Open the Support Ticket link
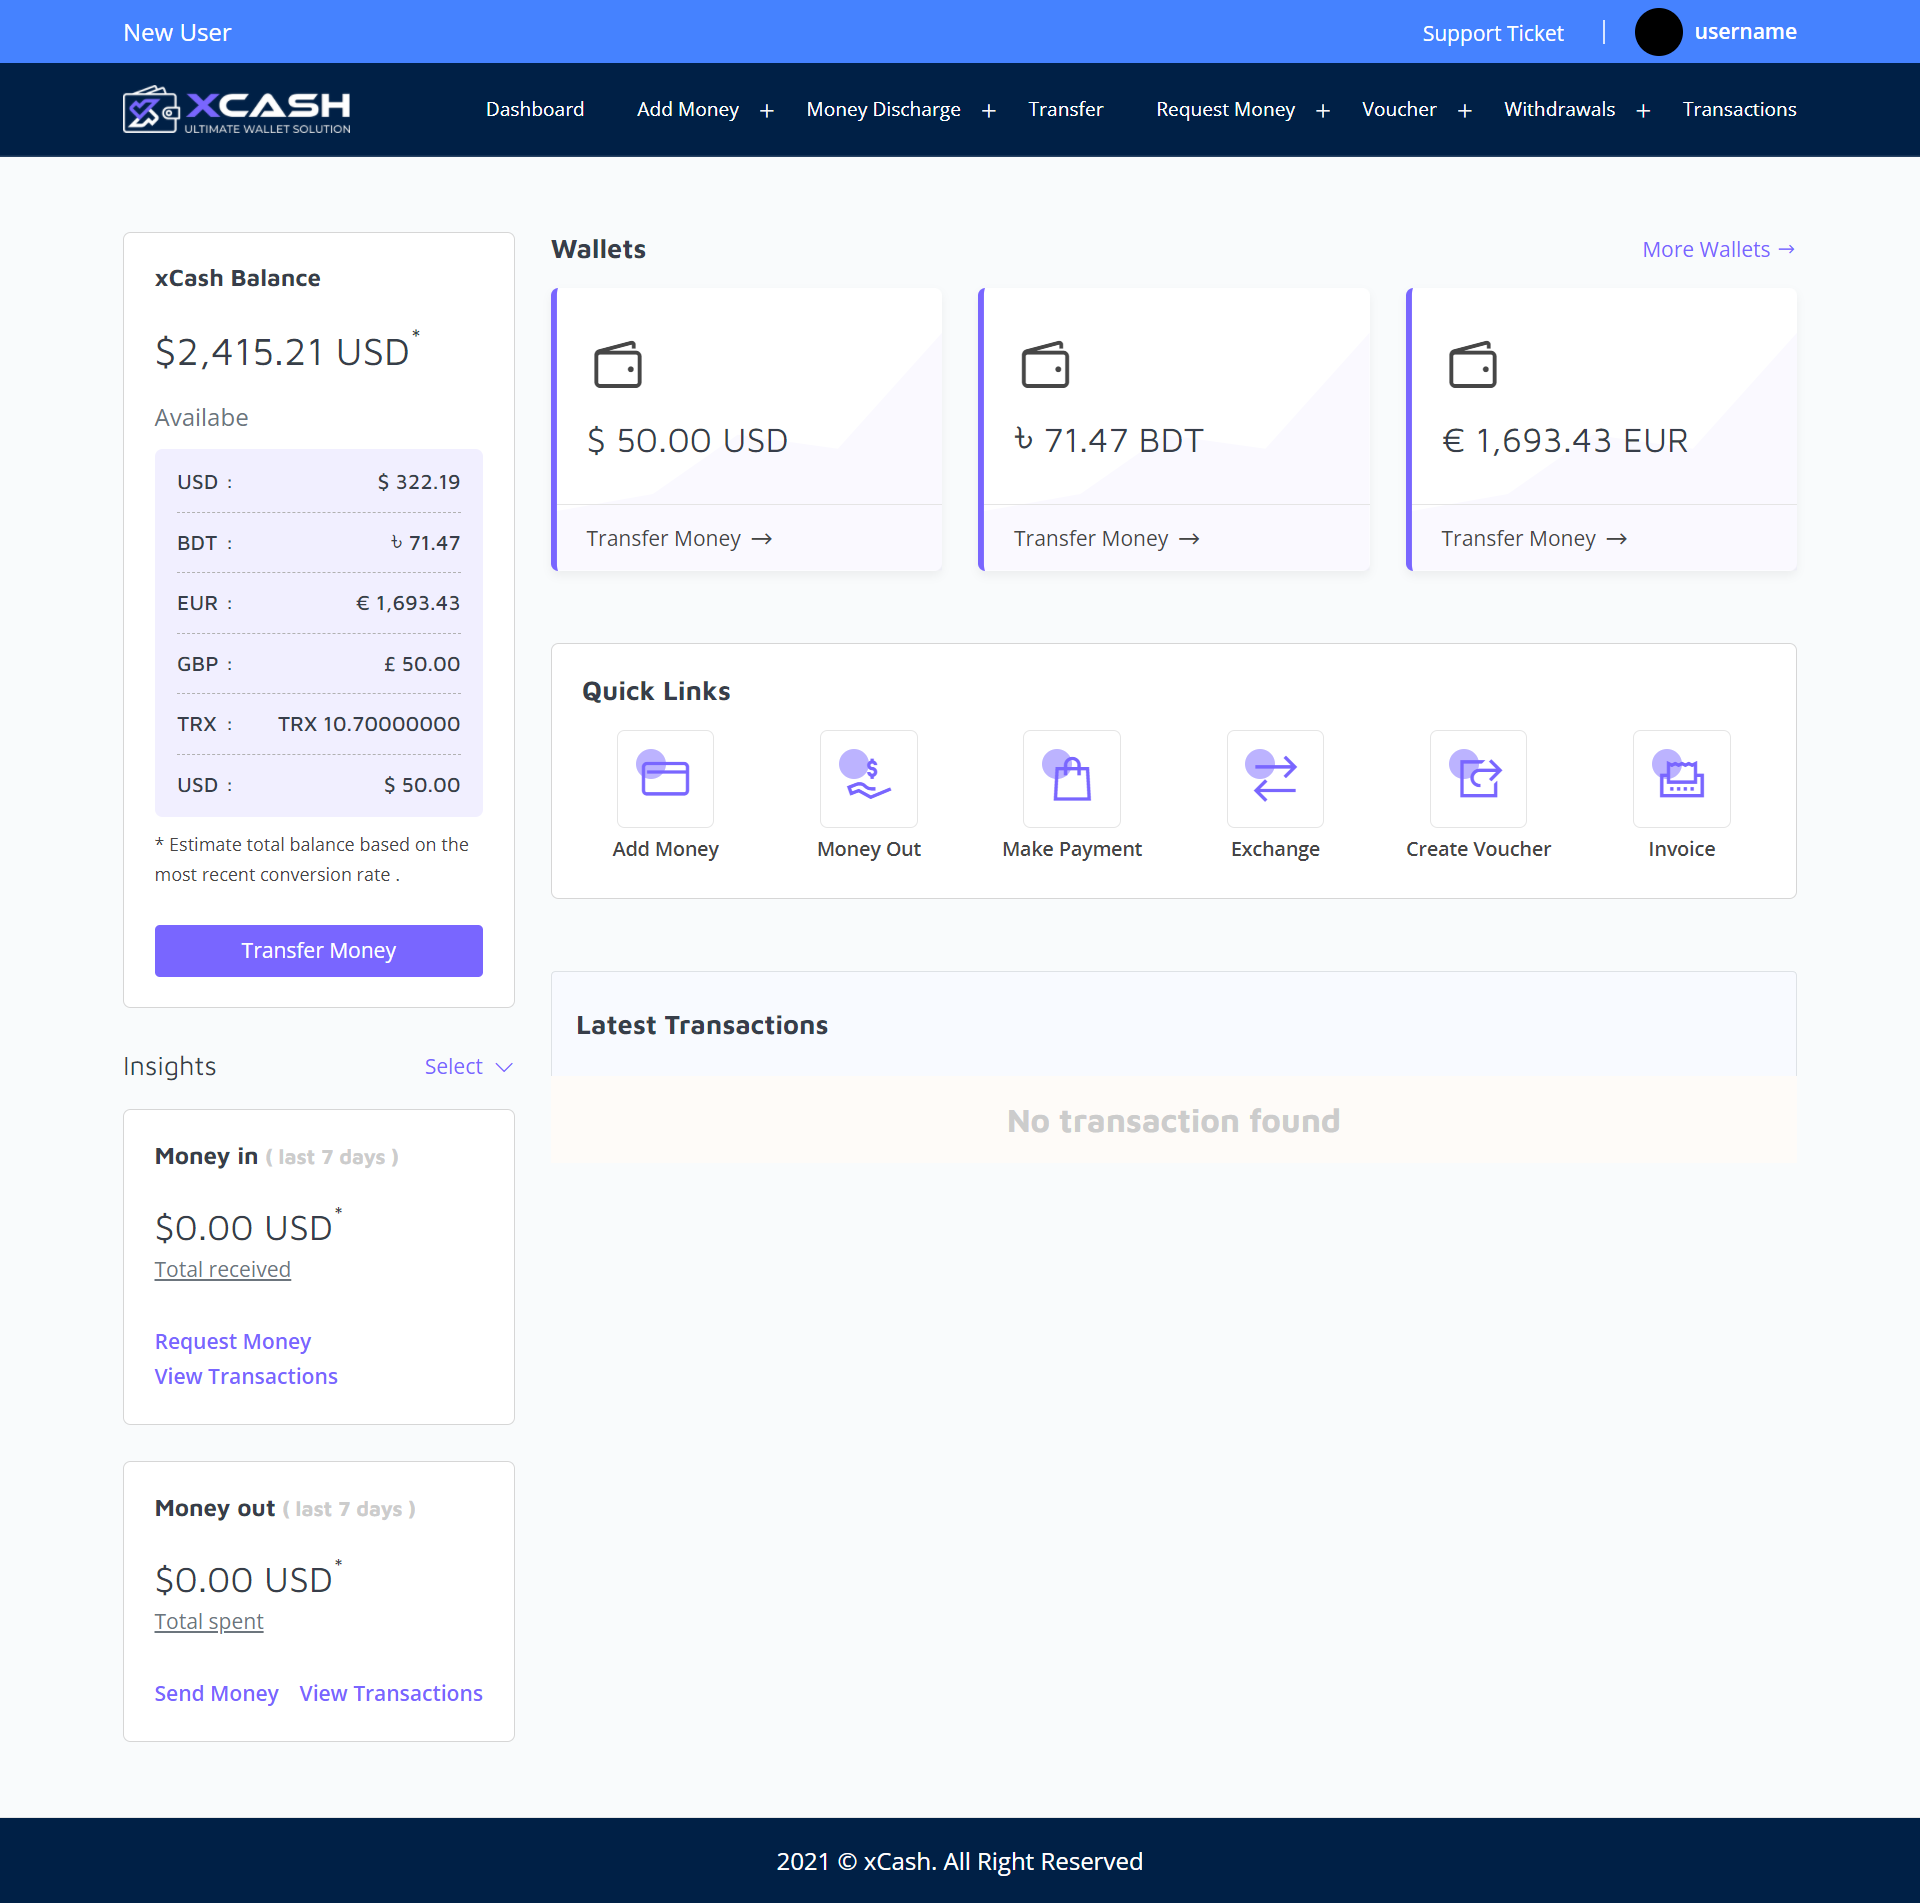Viewport: 1920px width, 1903px height. (1492, 33)
